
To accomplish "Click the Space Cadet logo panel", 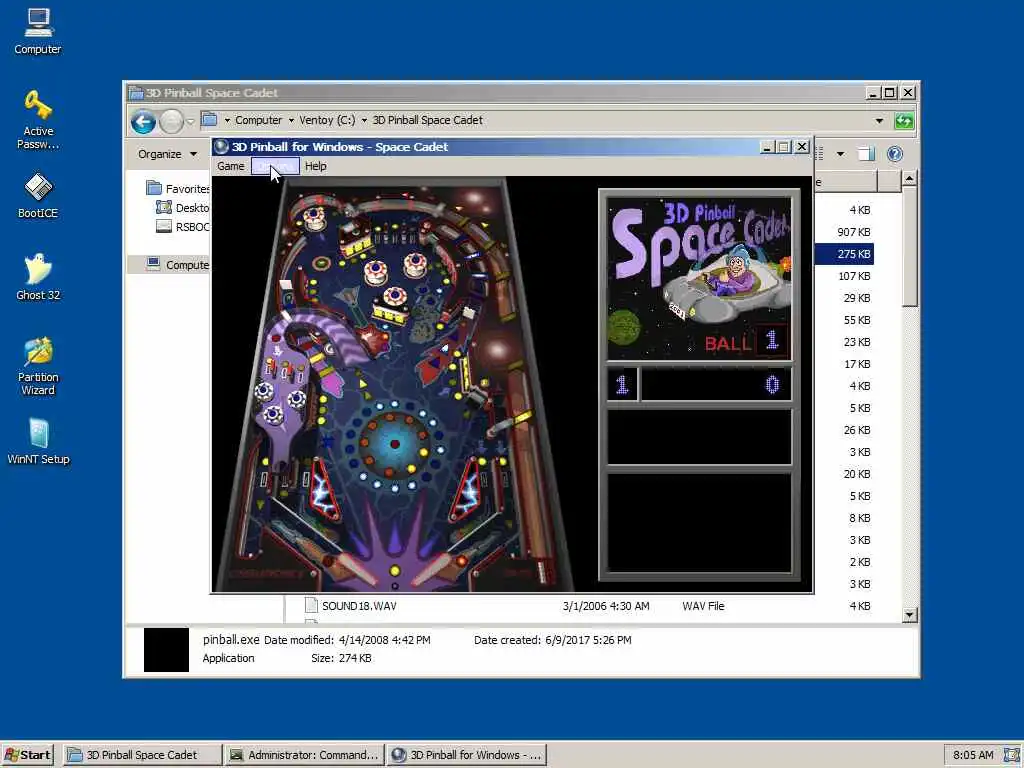I will click(699, 279).
